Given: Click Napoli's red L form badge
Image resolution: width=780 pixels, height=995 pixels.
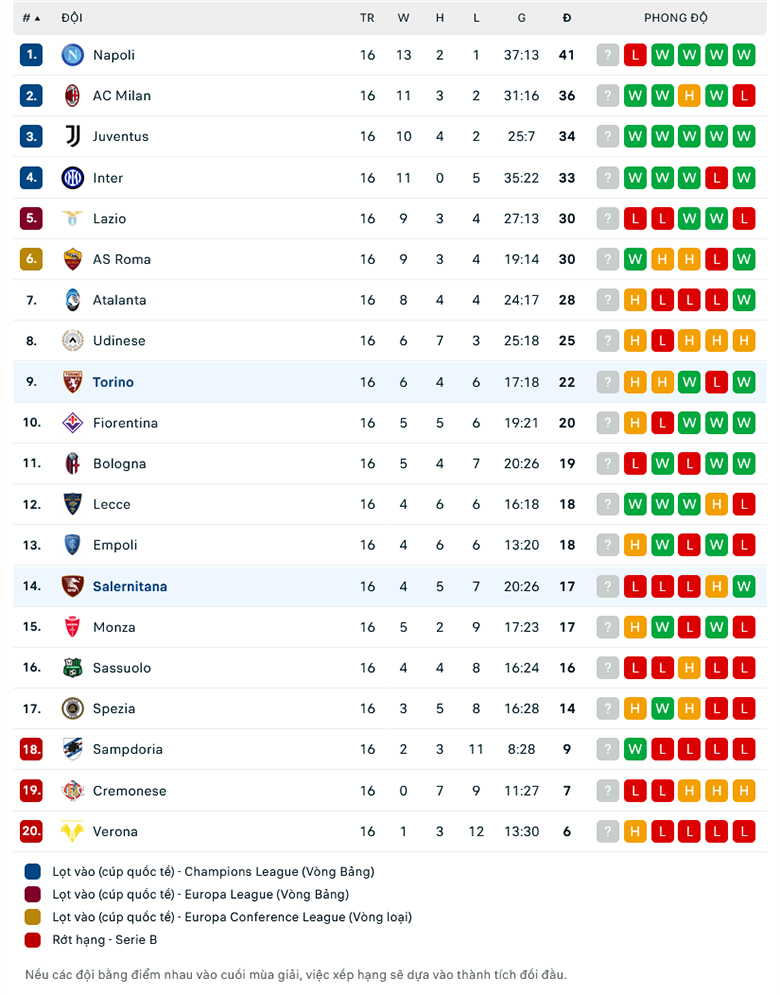Looking at the screenshot, I should tap(634, 55).
